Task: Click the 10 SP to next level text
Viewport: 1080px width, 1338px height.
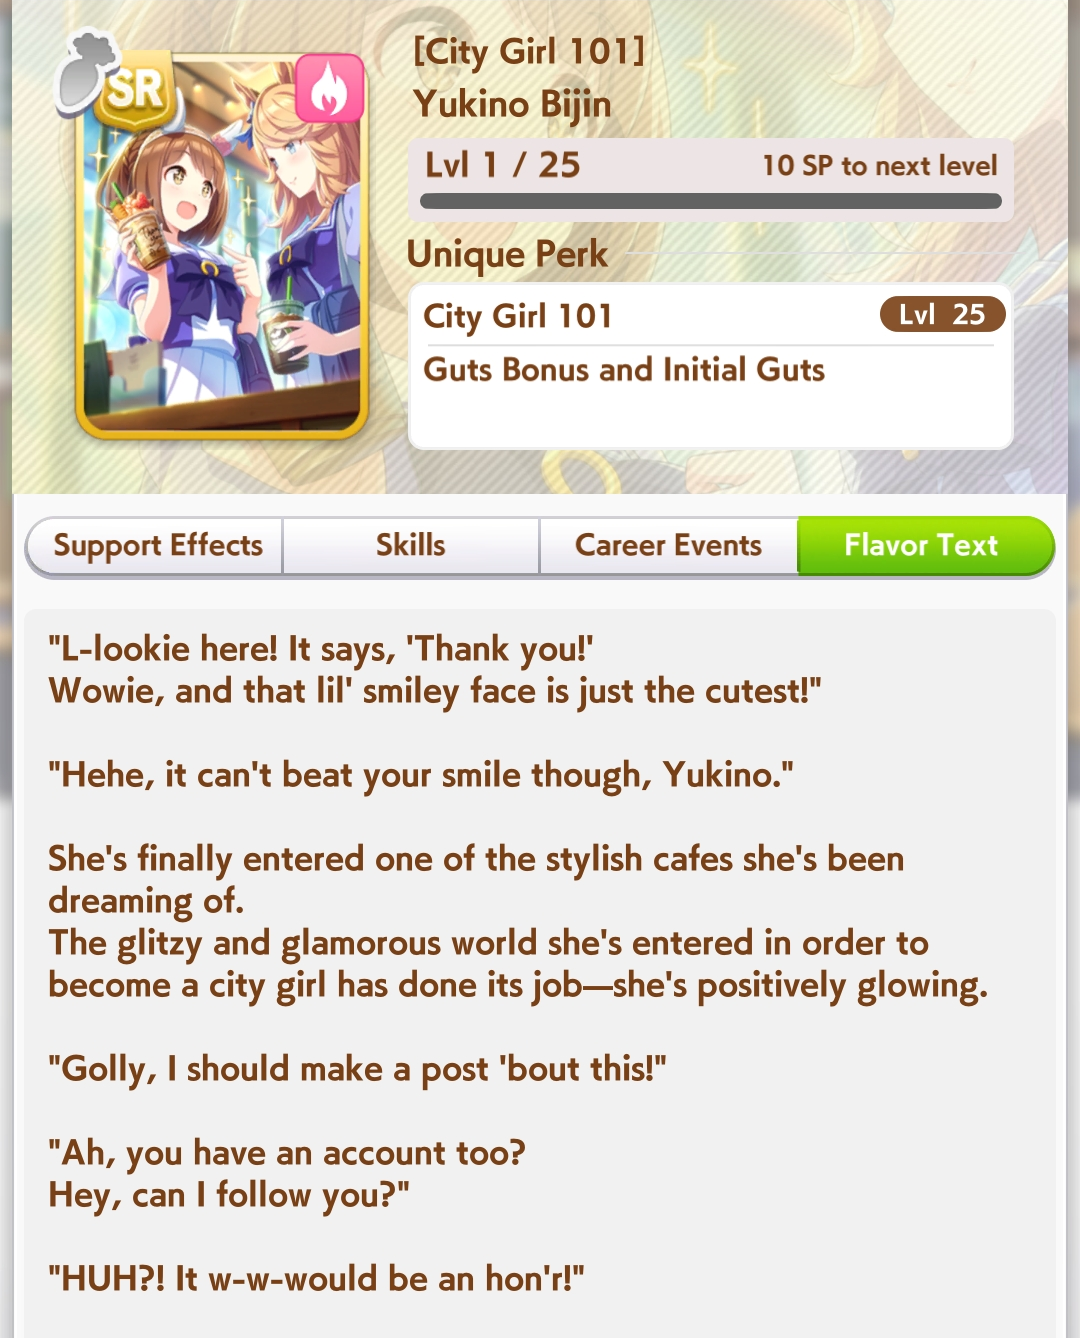Action: pos(880,166)
